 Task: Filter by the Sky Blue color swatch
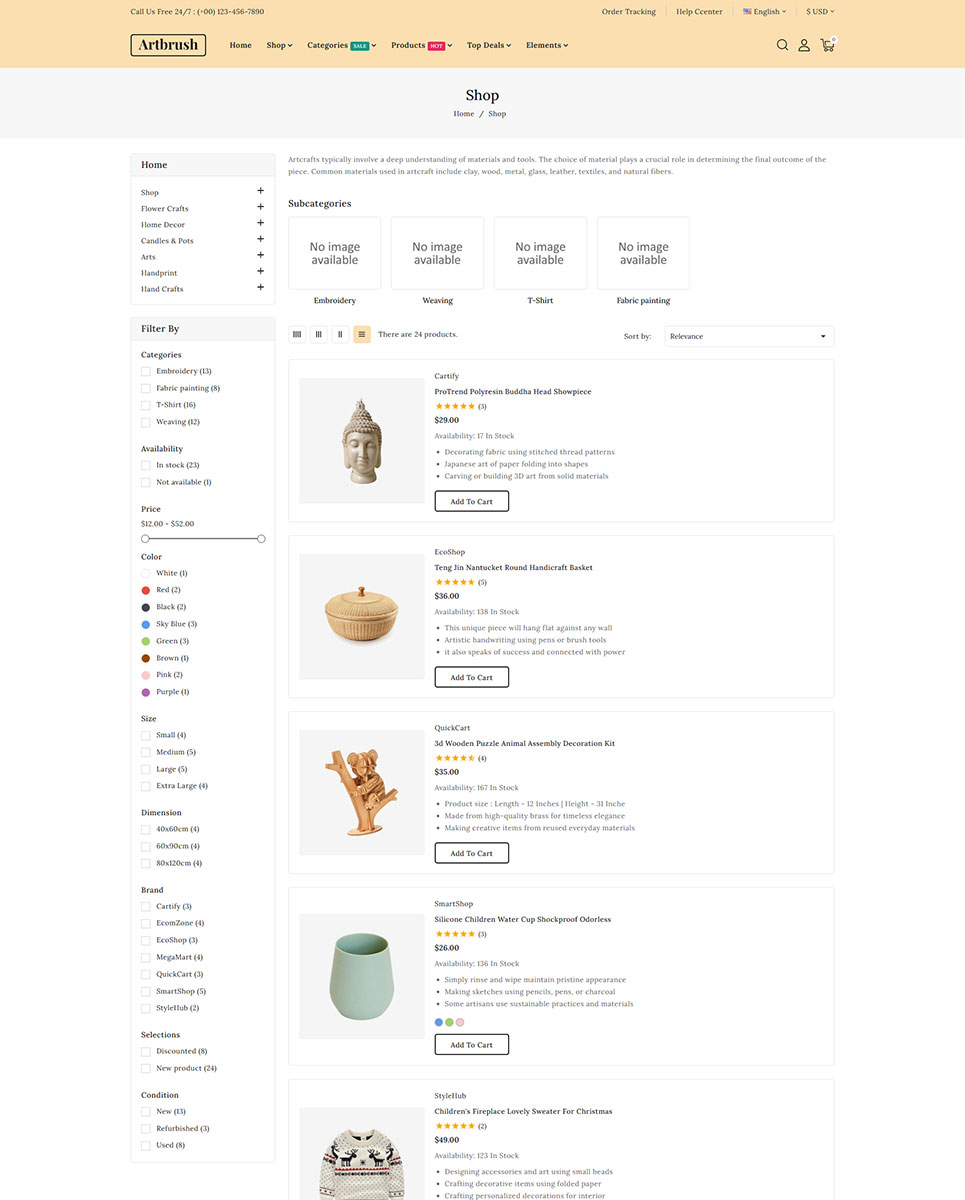(146, 624)
